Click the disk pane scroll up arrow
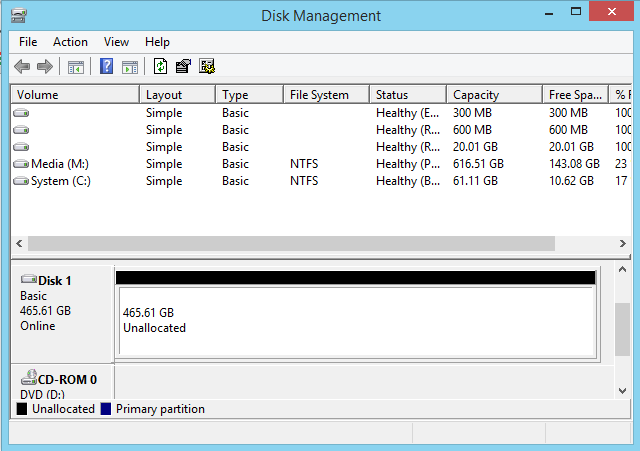Screen dimensions: 640x451 coord(622,269)
